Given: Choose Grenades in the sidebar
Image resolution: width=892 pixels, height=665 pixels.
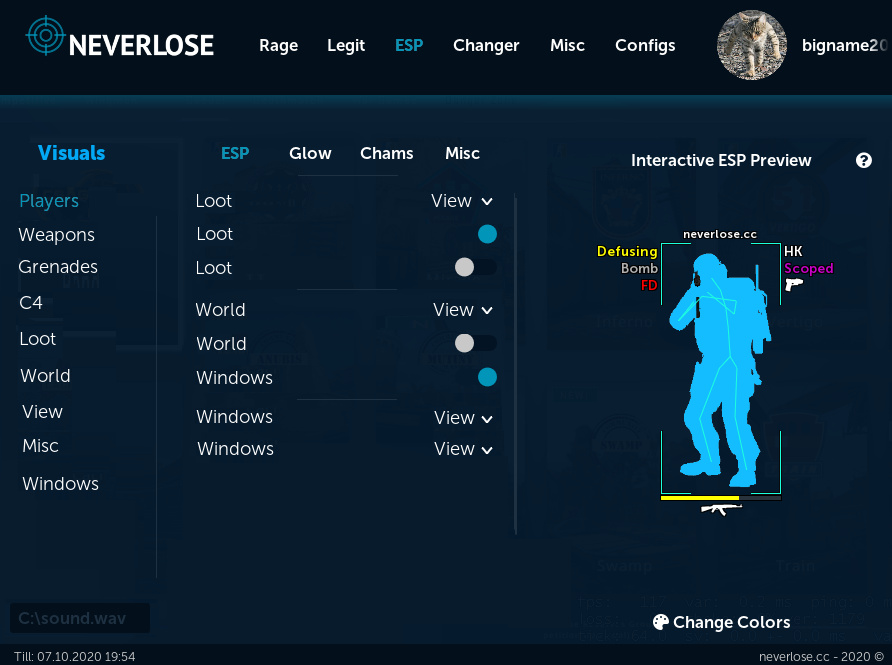Looking at the screenshot, I should (x=58, y=267).
